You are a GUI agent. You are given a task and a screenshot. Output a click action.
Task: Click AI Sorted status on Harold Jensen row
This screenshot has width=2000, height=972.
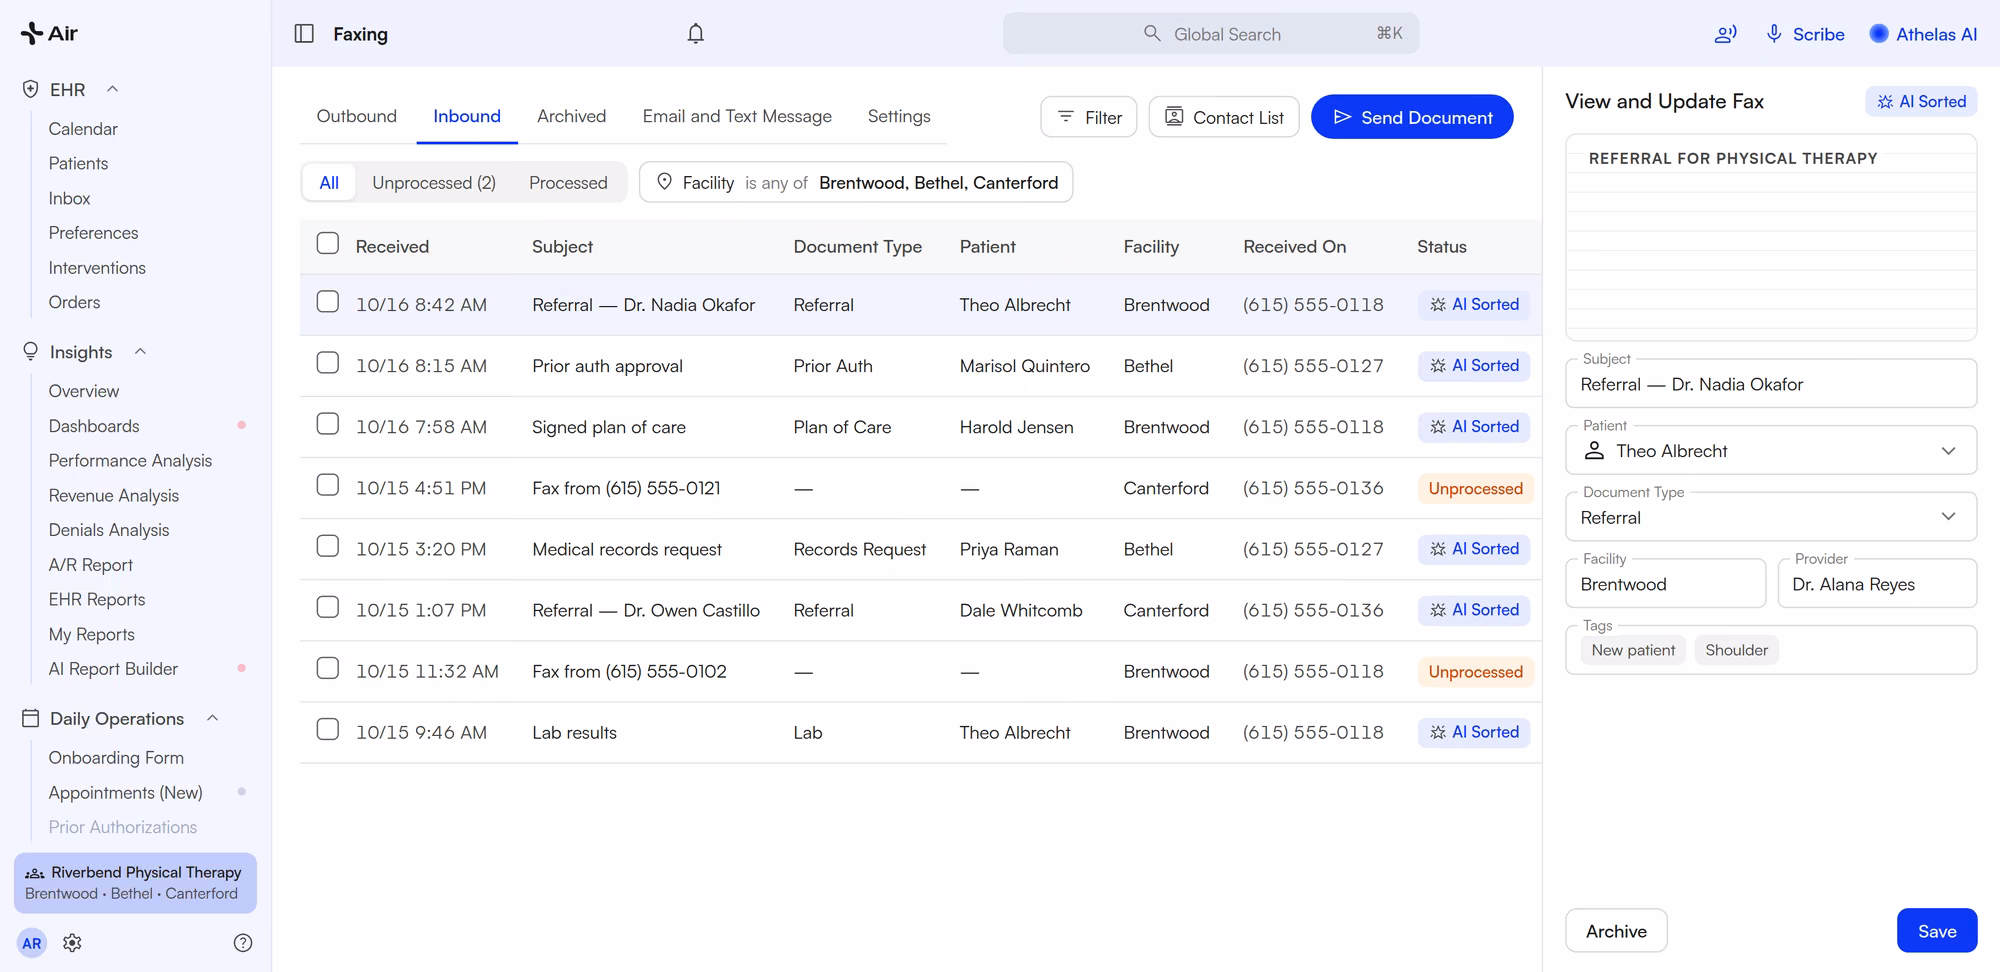tap(1474, 427)
